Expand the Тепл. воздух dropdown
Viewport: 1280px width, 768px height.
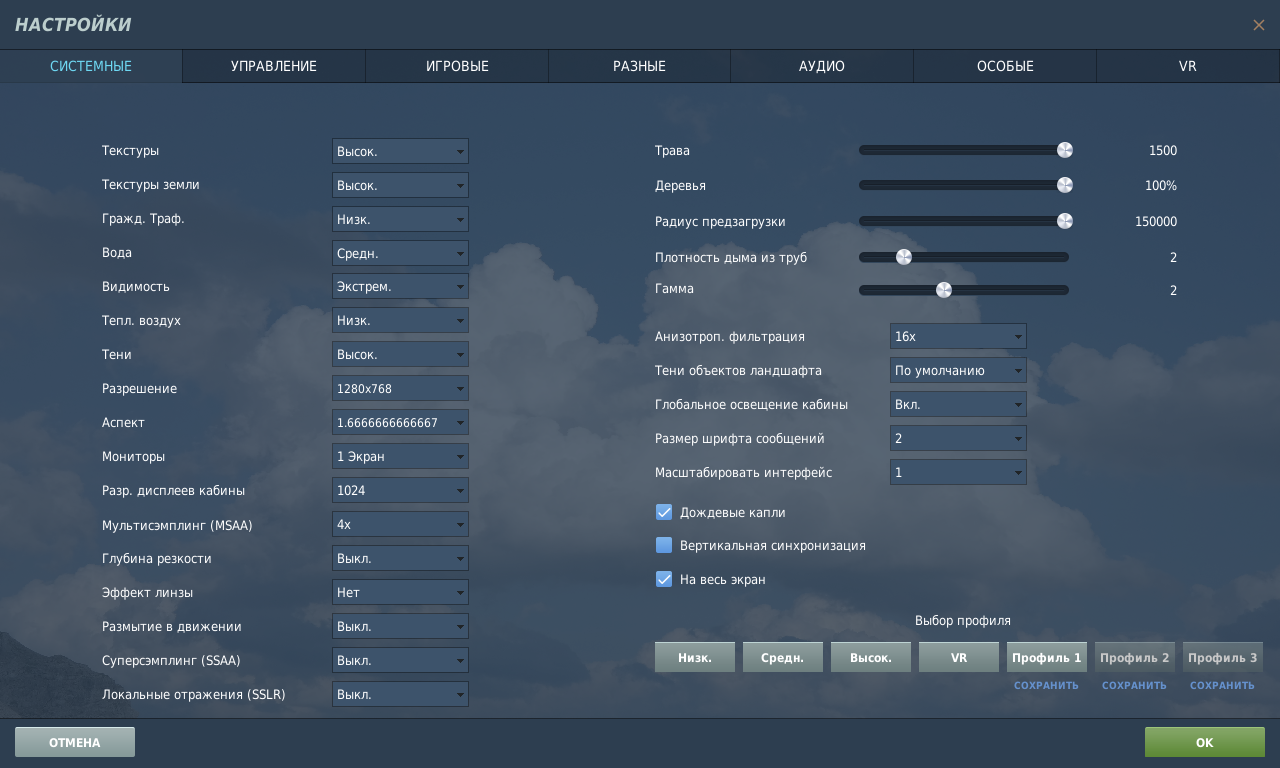[x=400, y=320]
